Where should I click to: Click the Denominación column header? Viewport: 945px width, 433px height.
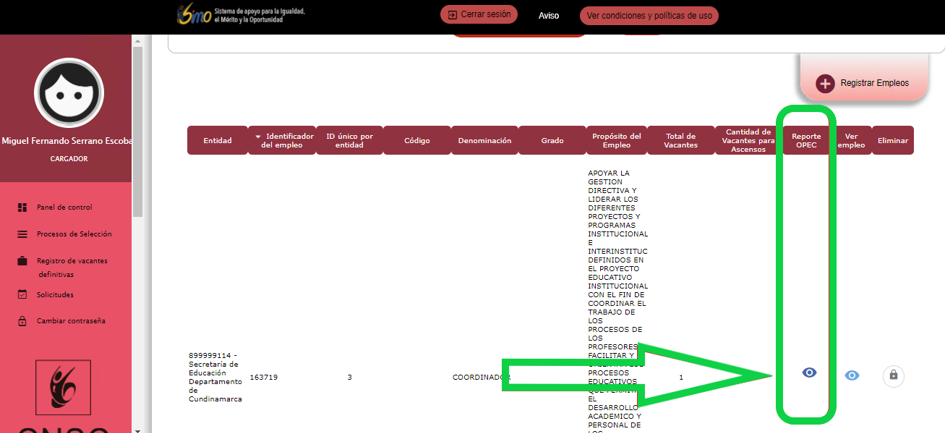coord(485,141)
